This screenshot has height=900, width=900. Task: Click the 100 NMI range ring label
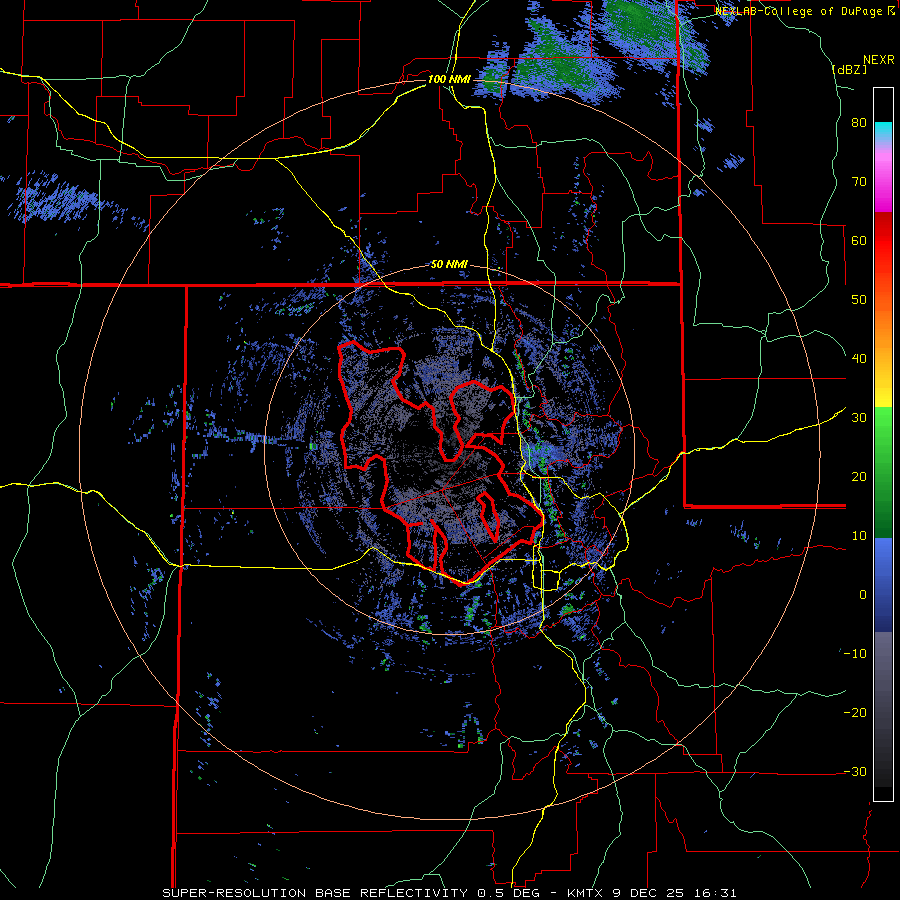coord(449,79)
